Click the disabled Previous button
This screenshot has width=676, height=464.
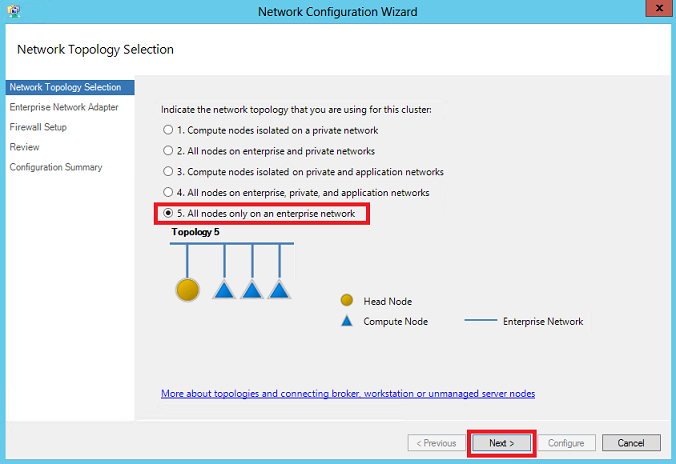pos(436,443)
